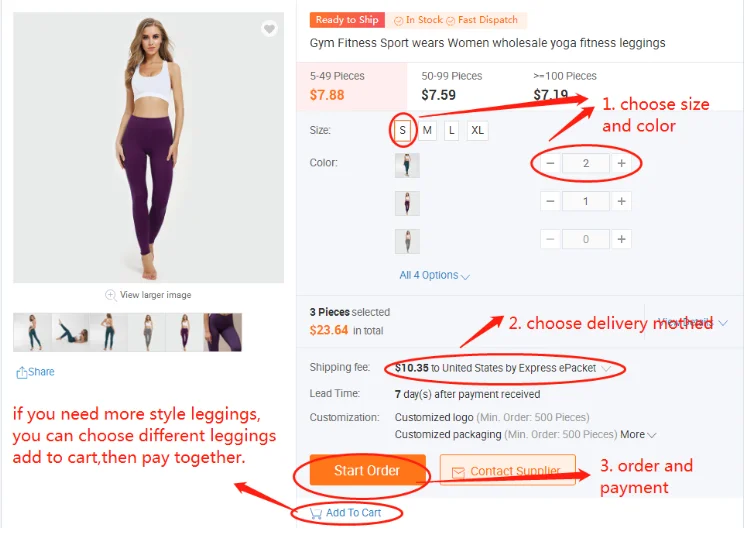The image size is (744, 539).
Task: Click the magnifier View larger image icon
Action: 110,295
